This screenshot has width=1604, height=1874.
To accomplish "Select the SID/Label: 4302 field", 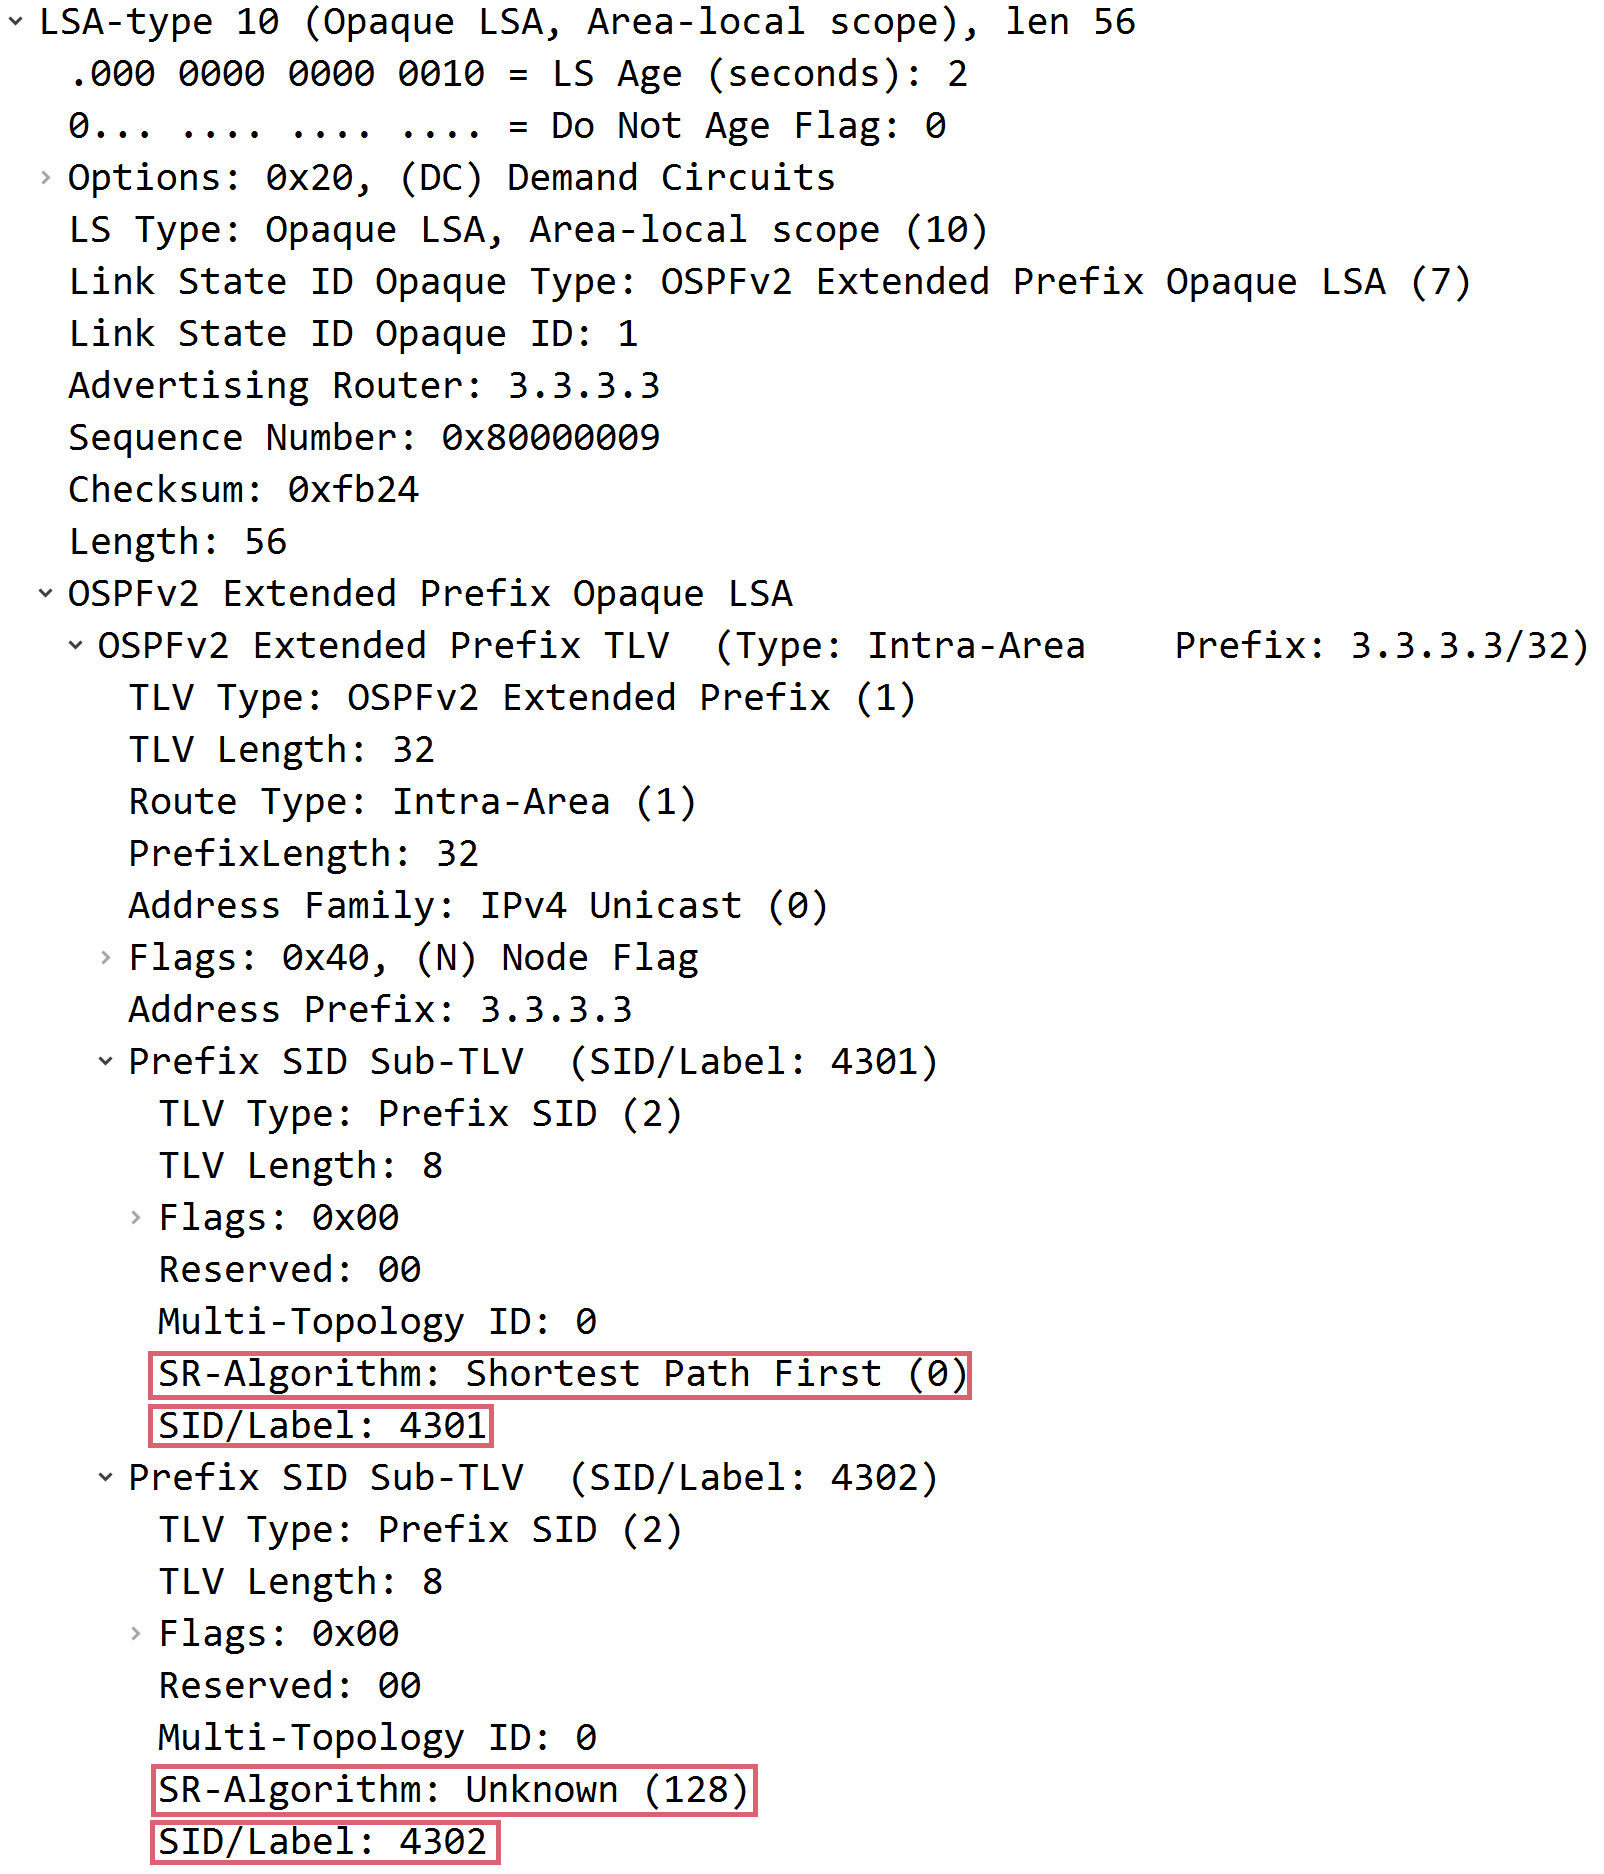I will pyautogui.click(x=320, y=1841).
